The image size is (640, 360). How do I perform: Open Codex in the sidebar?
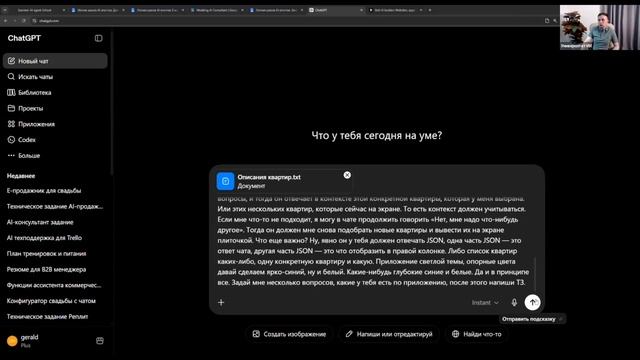[55, 140]
